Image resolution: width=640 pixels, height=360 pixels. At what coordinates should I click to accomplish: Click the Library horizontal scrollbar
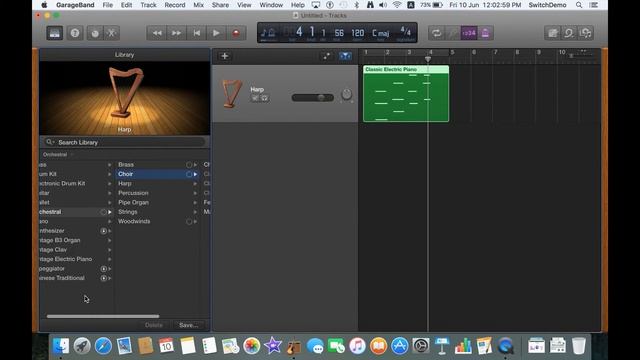(x=103, y=316)
